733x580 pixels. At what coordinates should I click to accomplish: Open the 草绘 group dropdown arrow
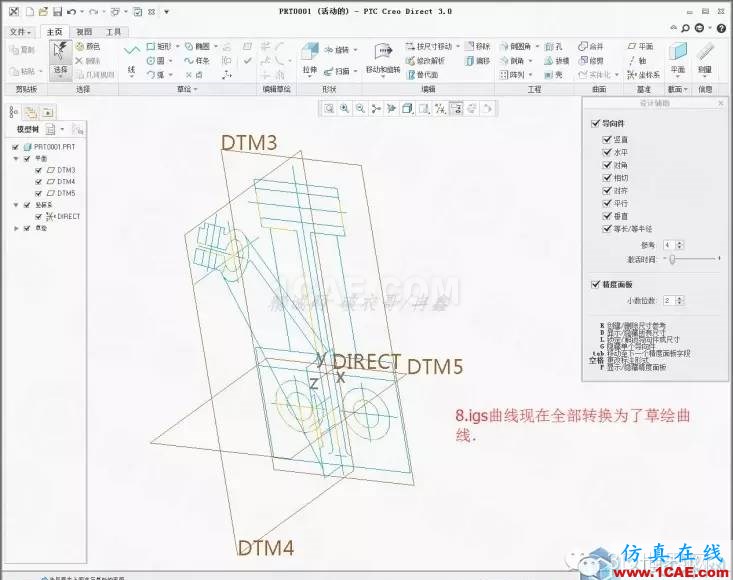coord(196,89)
